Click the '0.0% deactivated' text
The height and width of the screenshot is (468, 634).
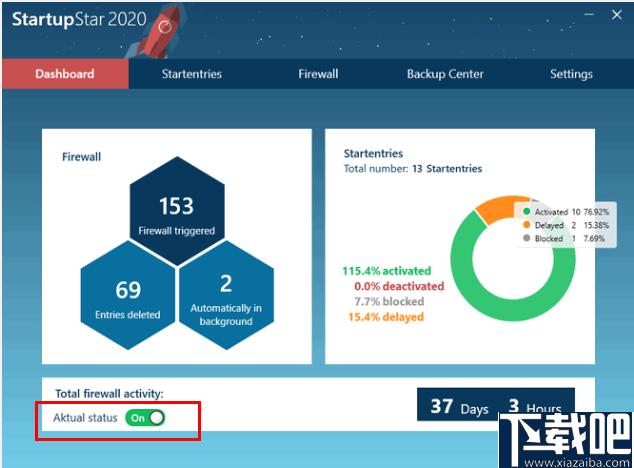399,286
